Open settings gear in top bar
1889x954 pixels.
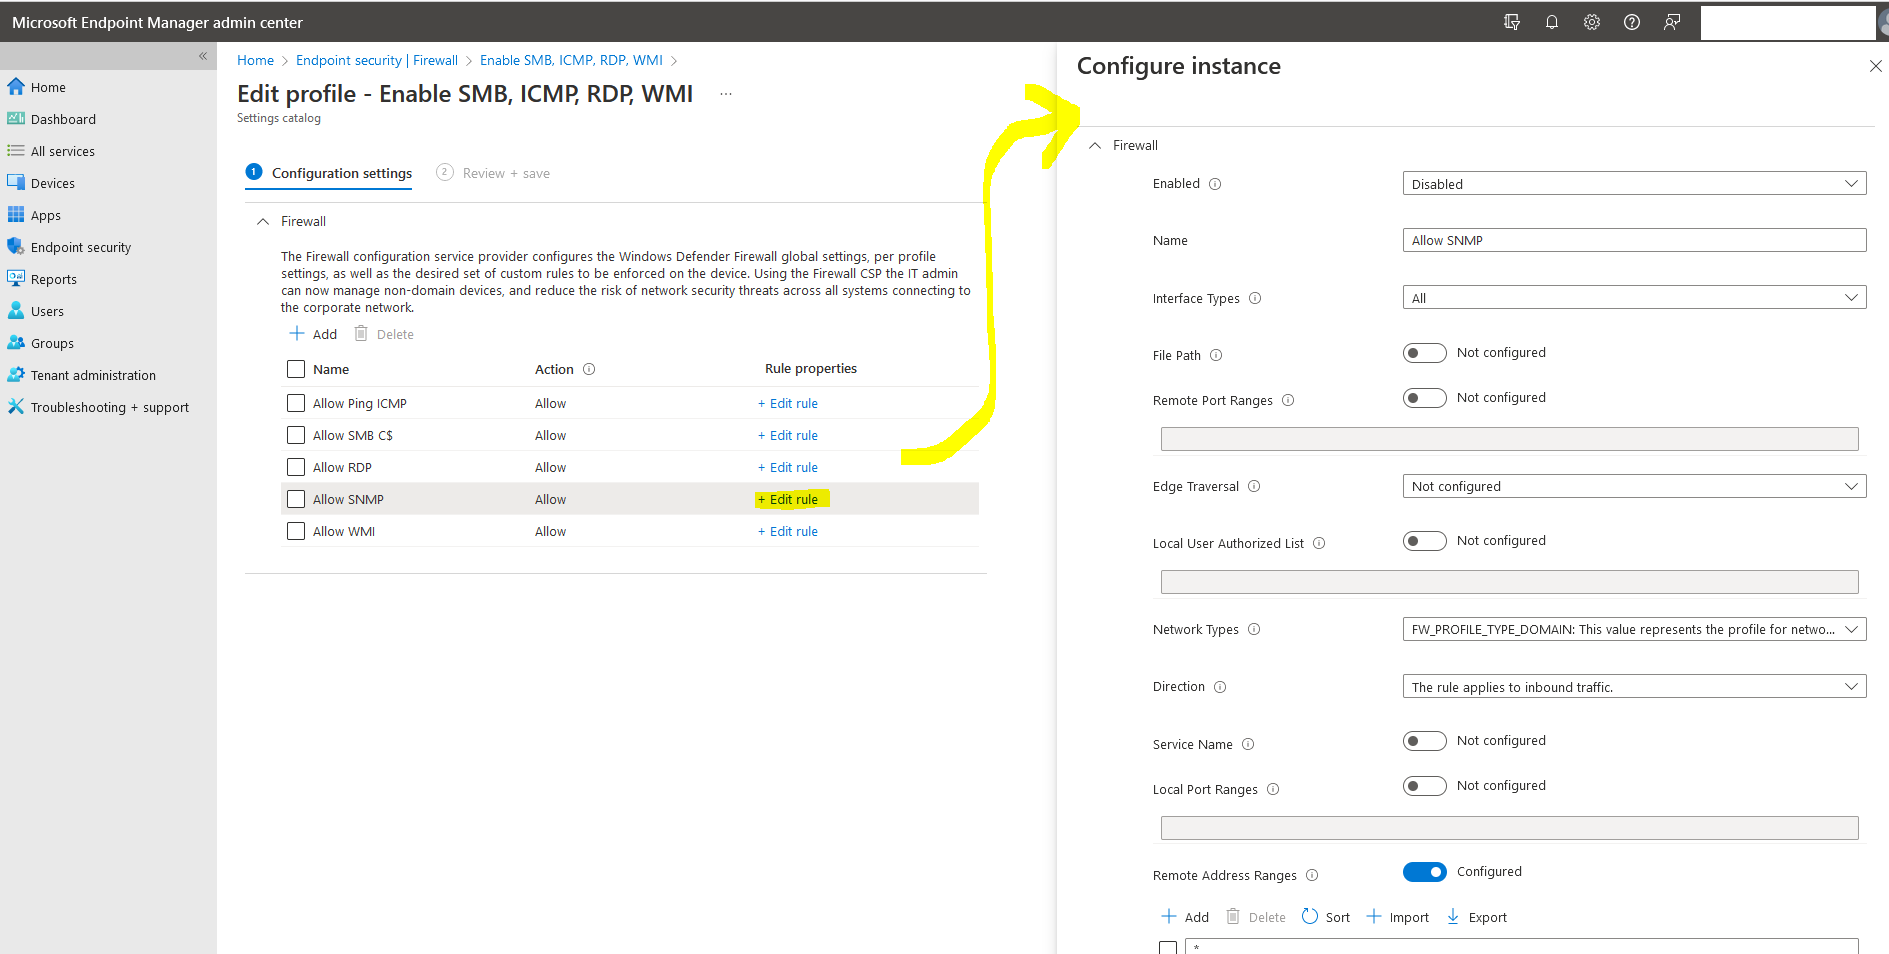coord(1592,22)
